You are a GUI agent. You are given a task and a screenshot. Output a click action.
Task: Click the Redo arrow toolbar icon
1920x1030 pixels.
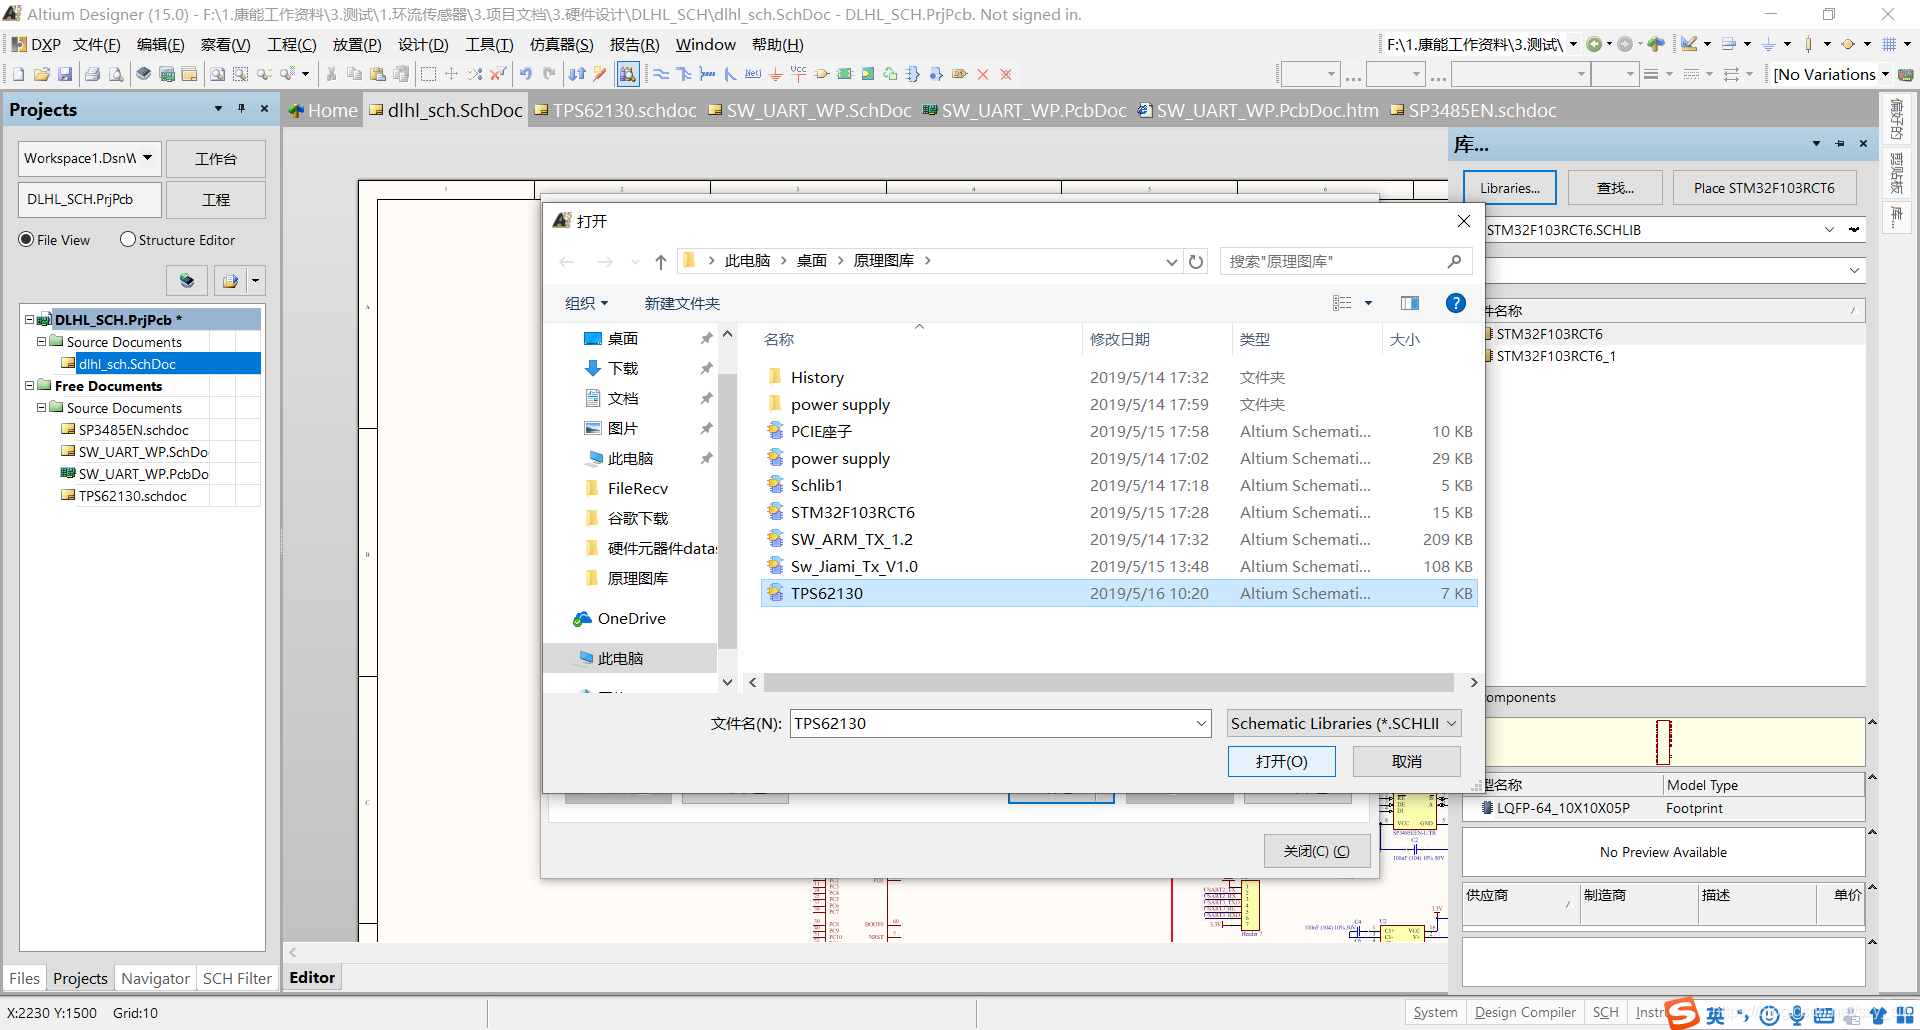(549, 74)
